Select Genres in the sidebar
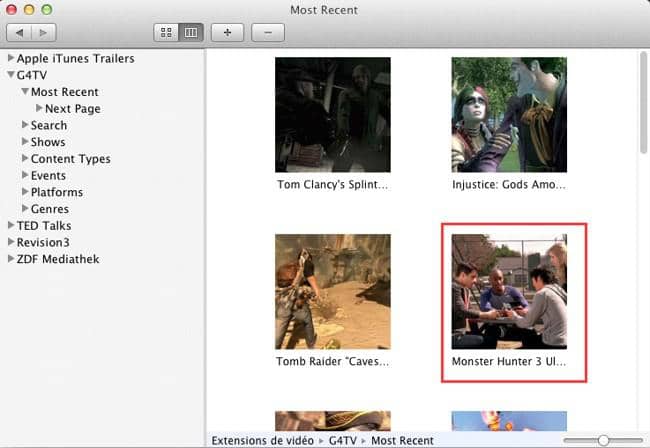The image size is (650, 448). [x=50, y=209]
